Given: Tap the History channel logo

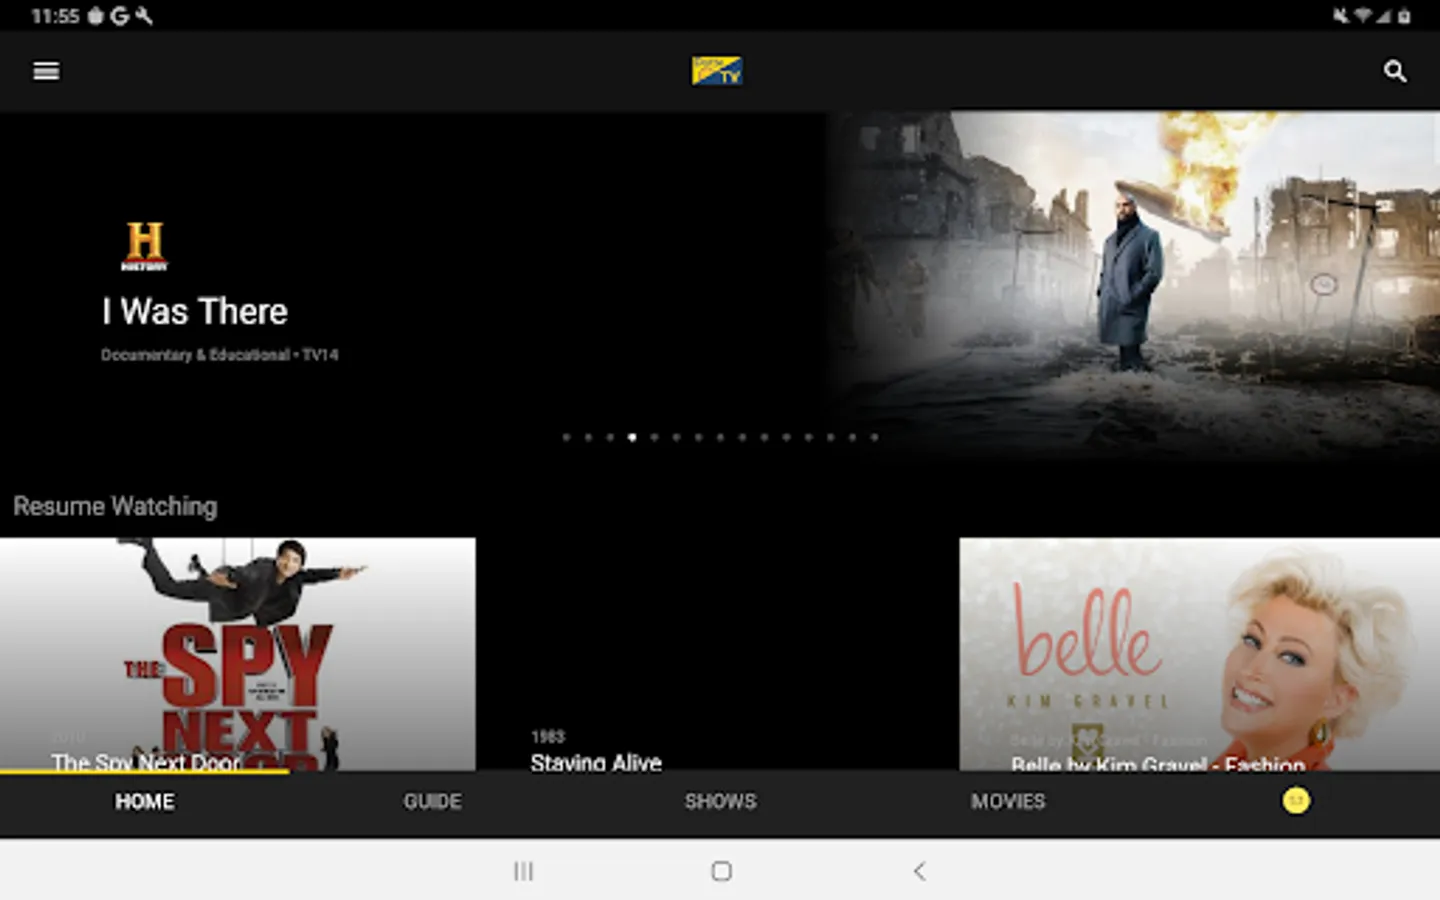Looking at the screenshot, I should point(145,246).
